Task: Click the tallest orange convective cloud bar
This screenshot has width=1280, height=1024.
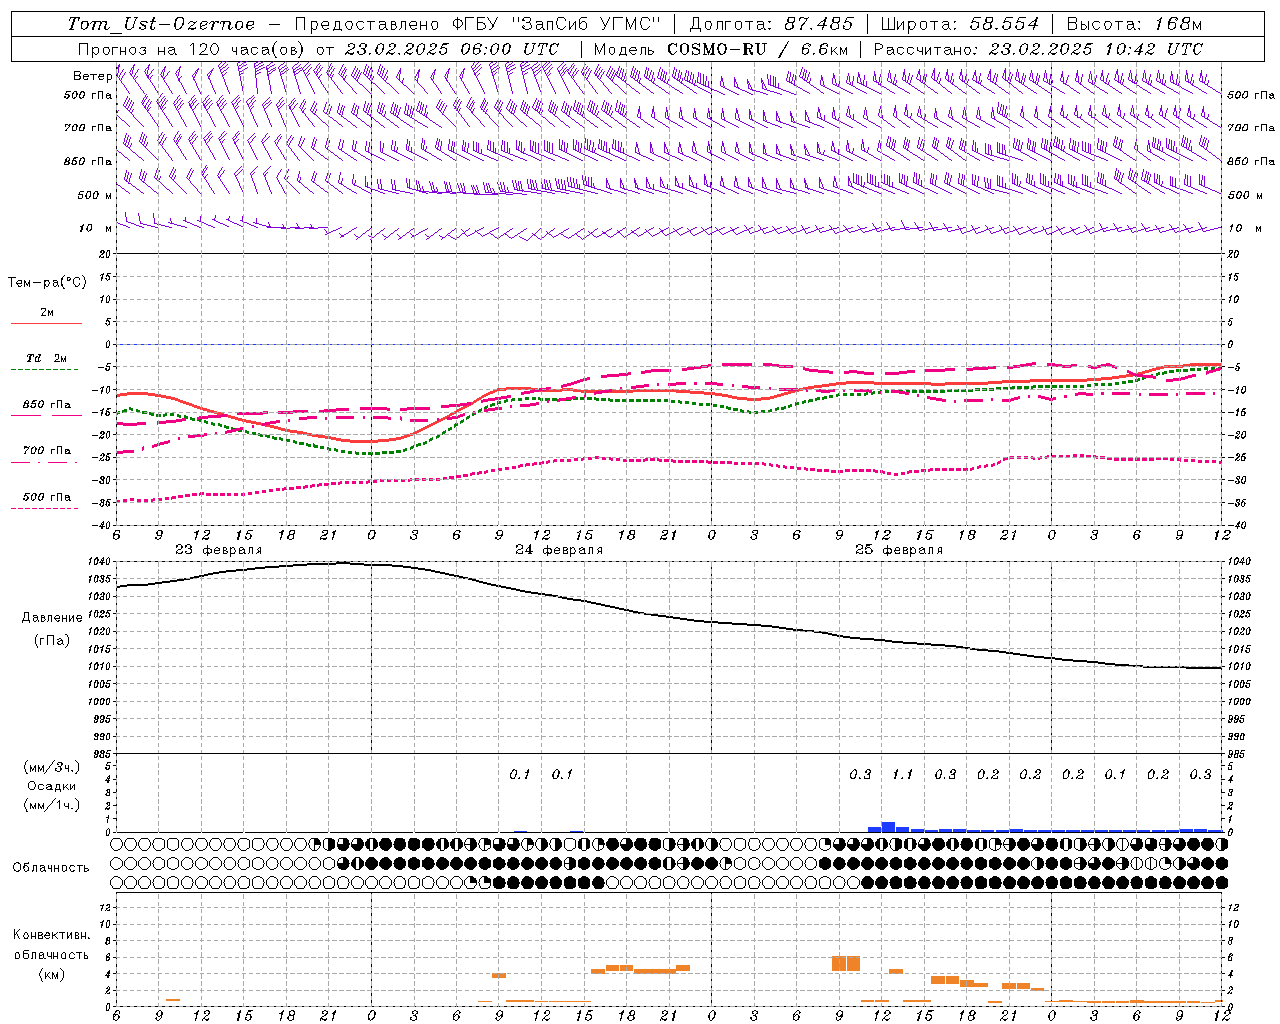Action: pos(846,963)
